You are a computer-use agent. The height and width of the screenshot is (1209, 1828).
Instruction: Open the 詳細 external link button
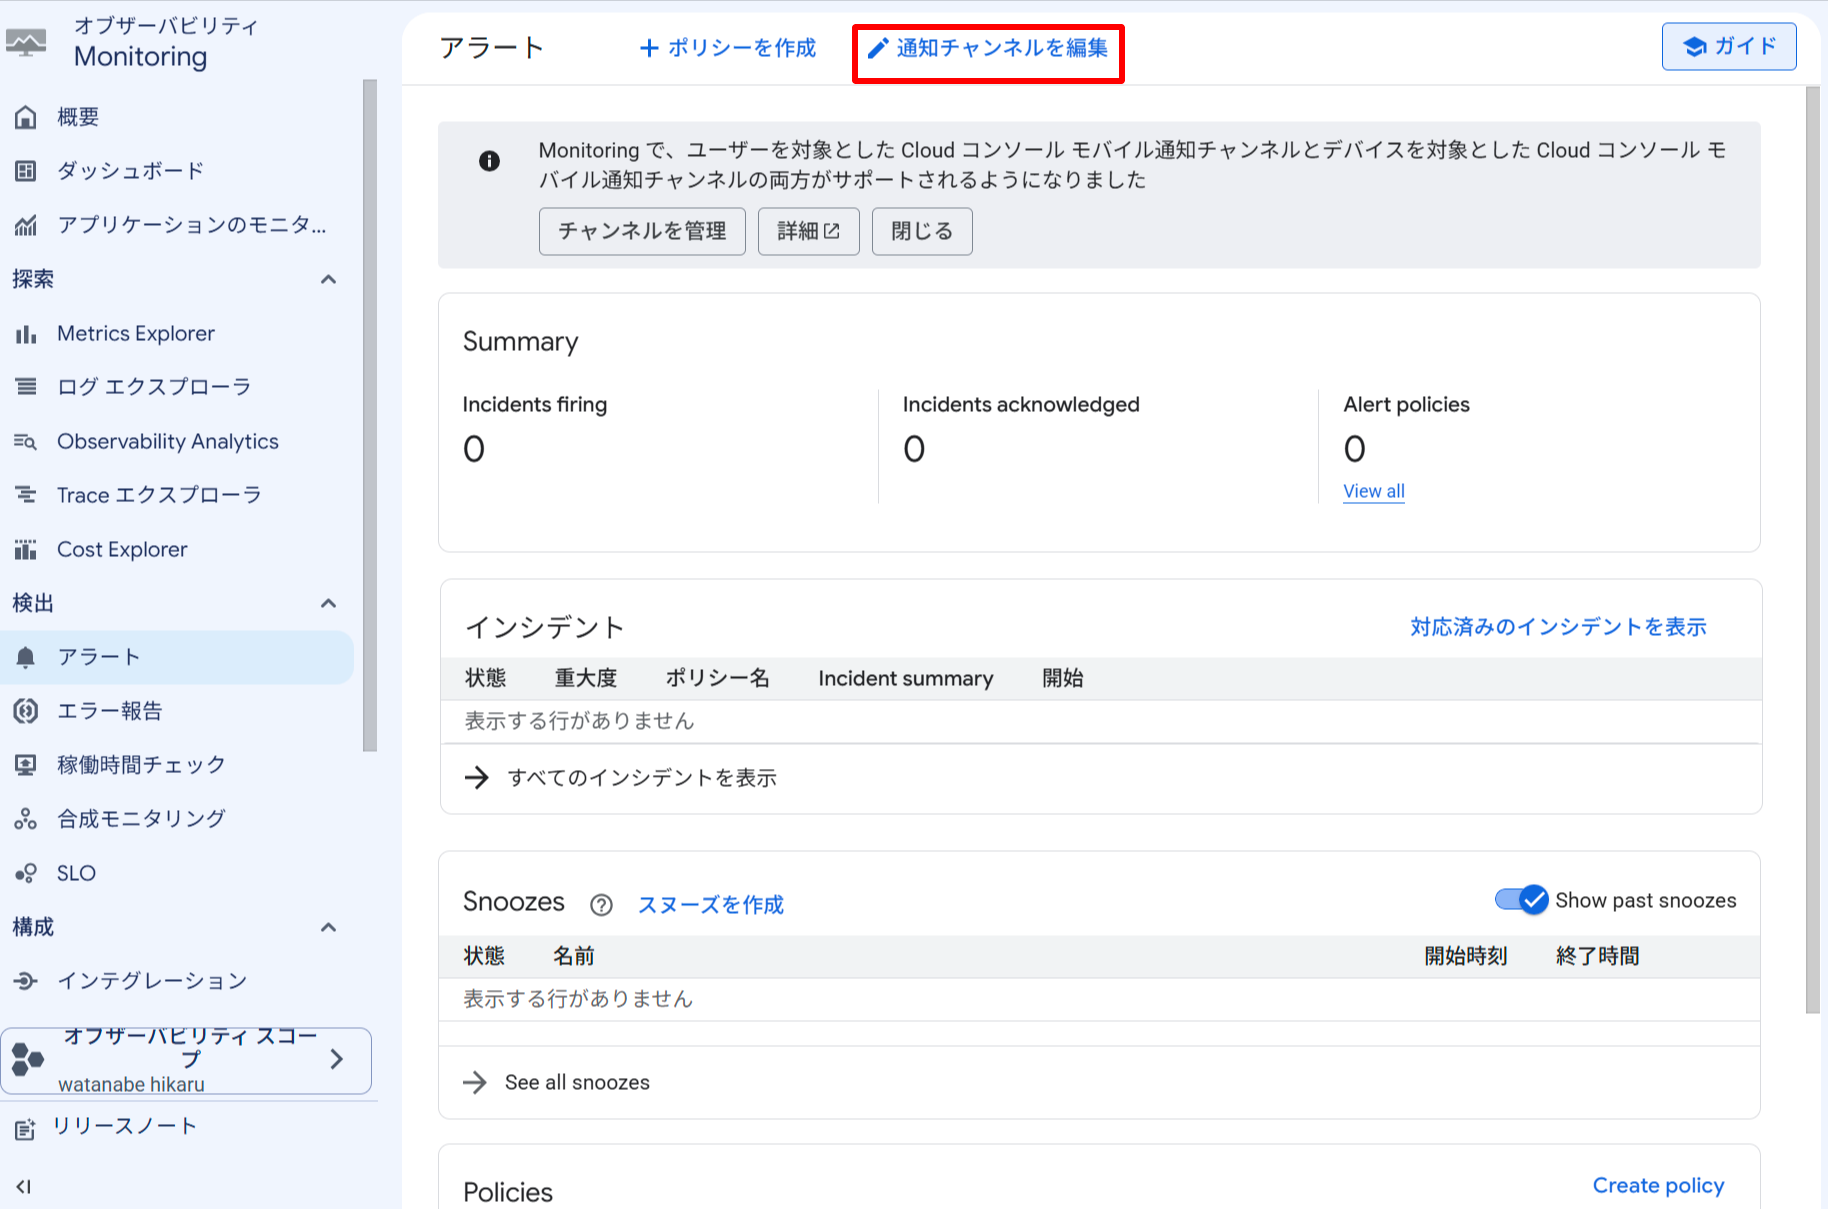(x=808, y=231)
